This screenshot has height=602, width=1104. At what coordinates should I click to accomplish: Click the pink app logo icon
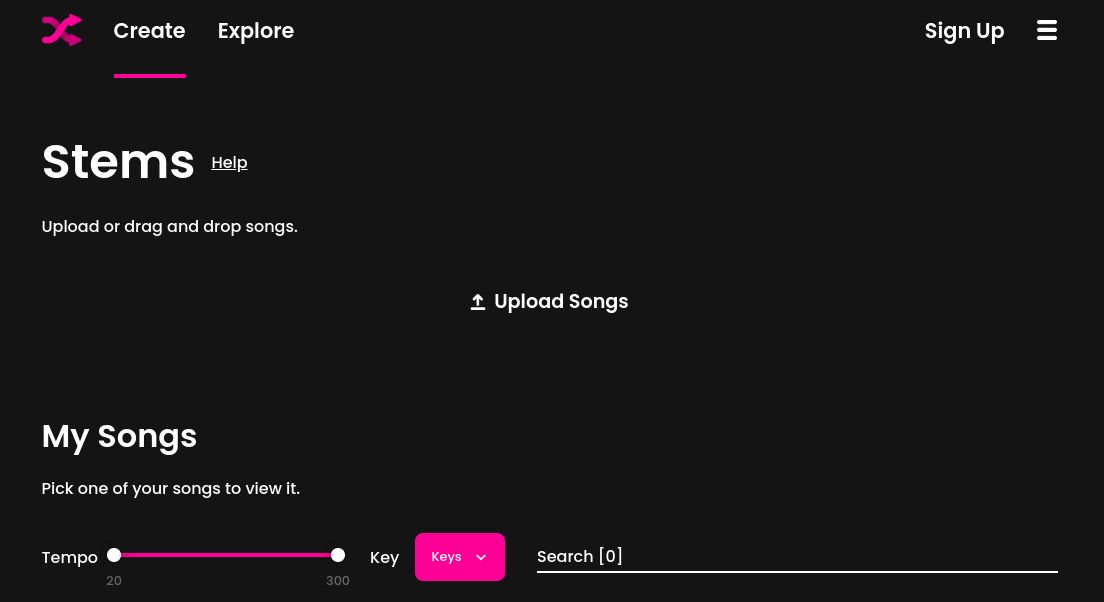point(61,30)
